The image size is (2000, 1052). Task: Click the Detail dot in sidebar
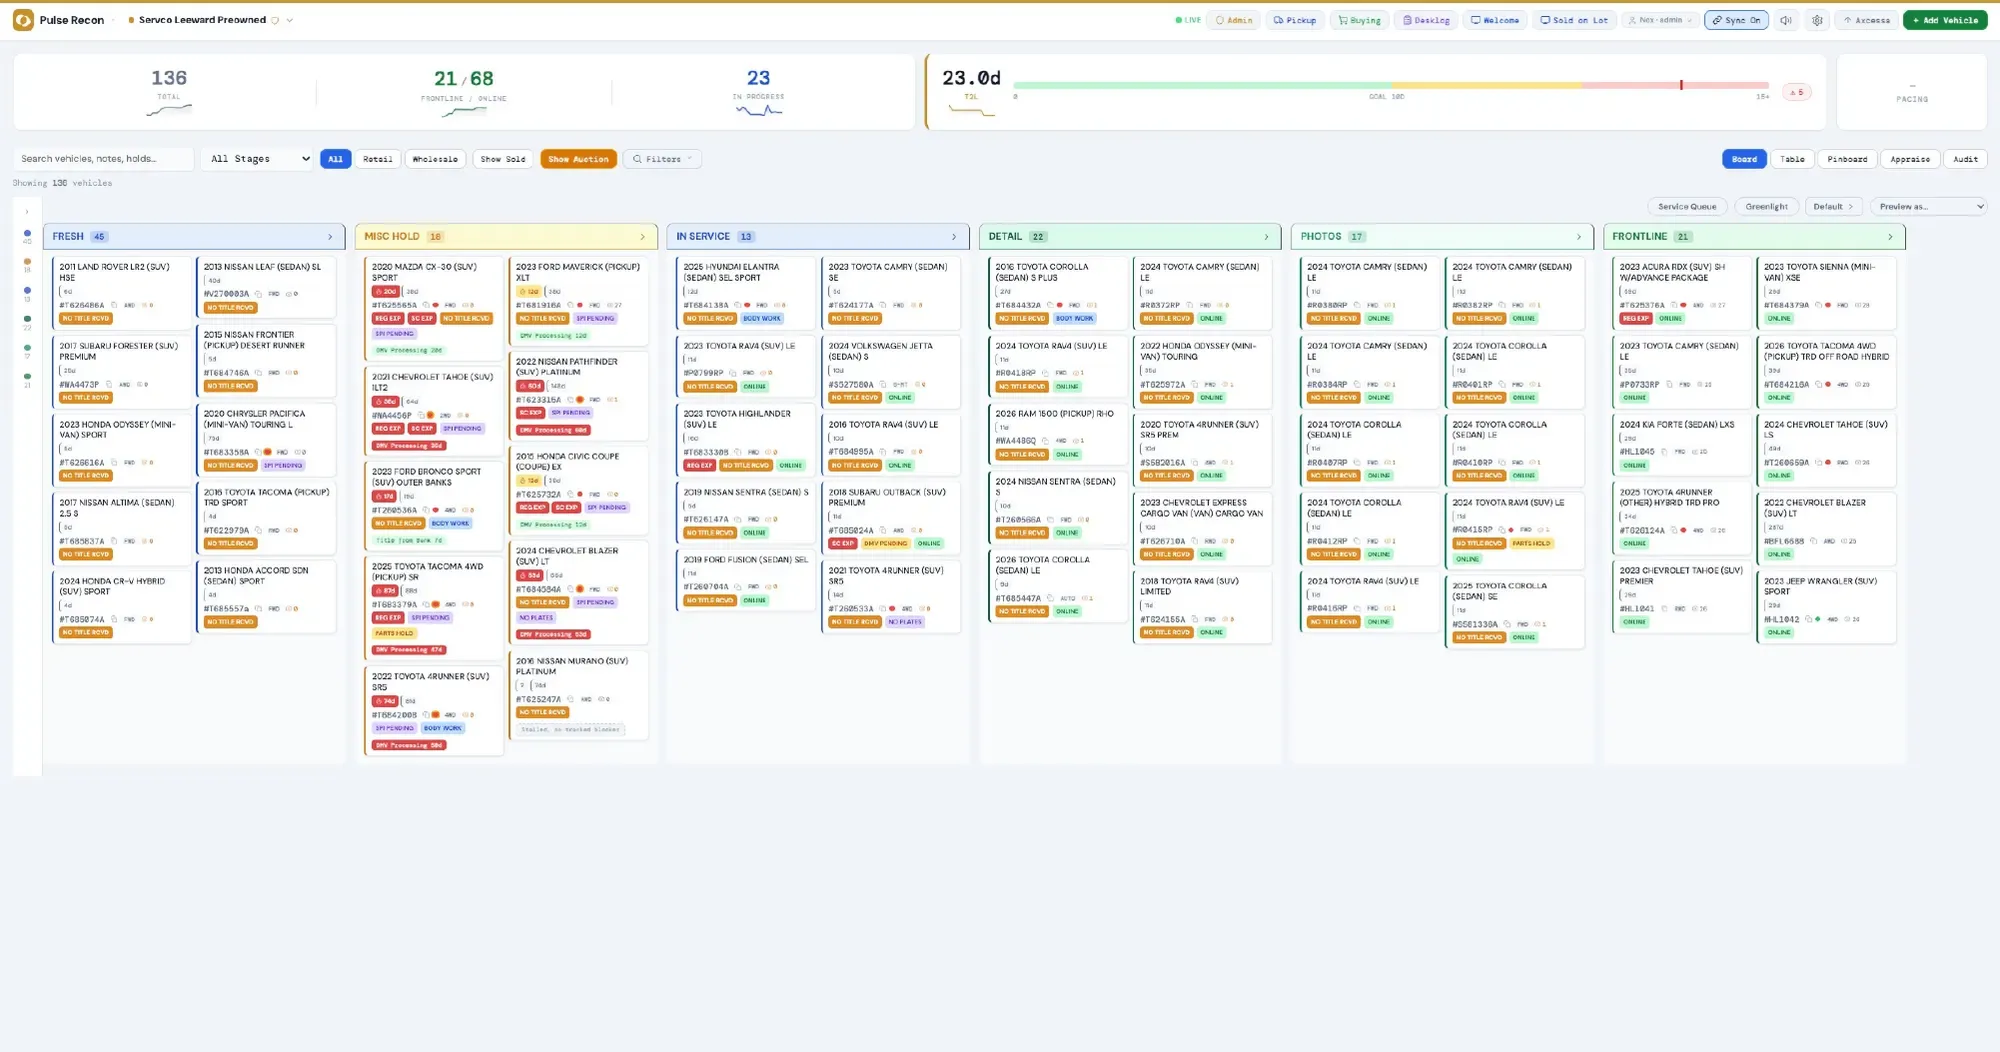point(27,319)
